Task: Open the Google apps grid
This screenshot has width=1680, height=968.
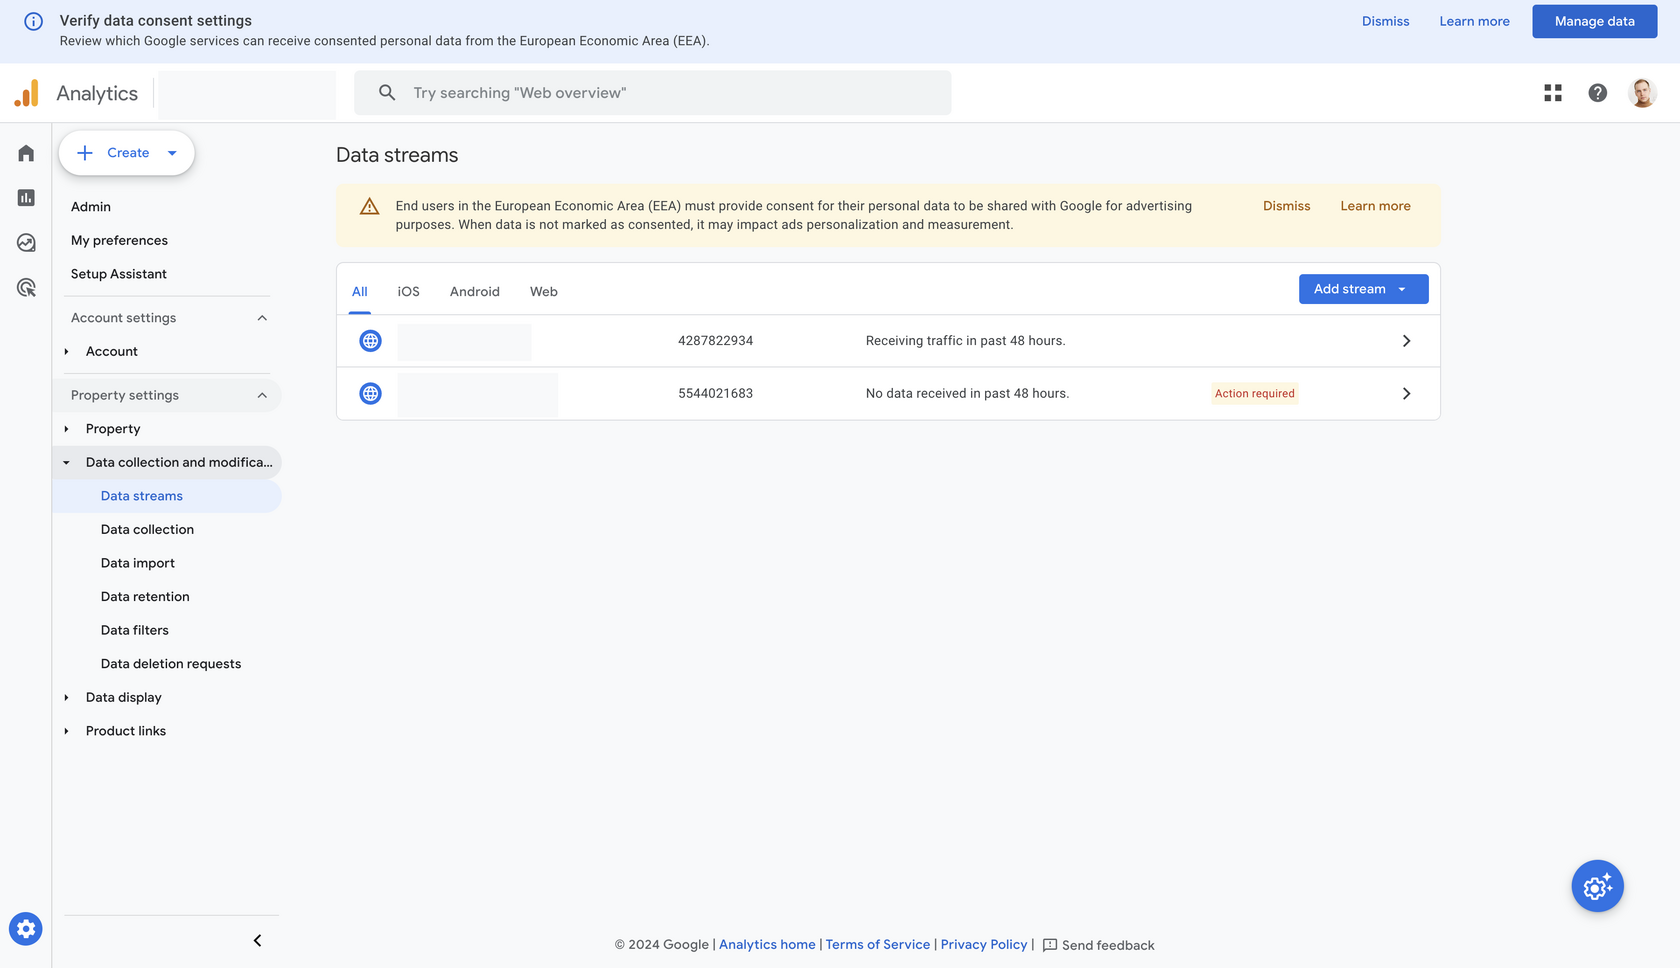Action: 1552,92
